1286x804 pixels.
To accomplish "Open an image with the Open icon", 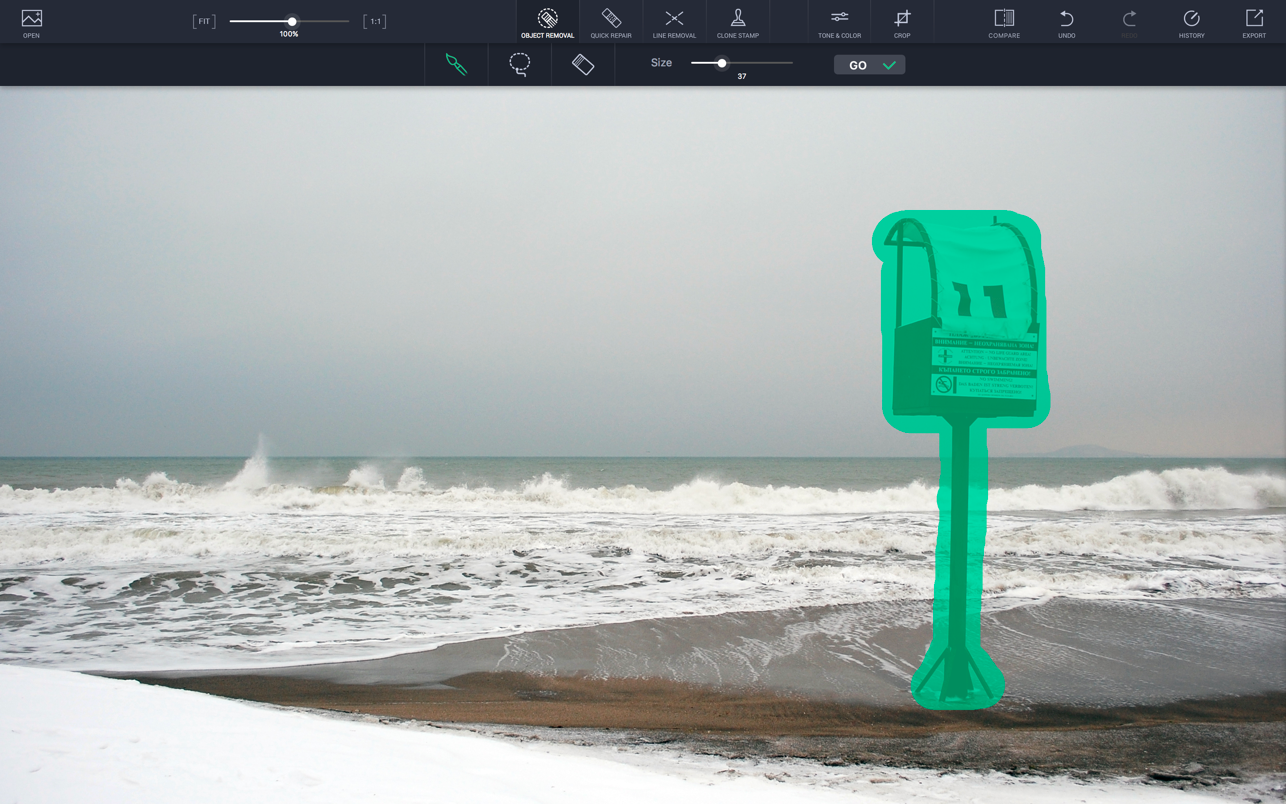I will pyautogui.click(x=31, y=22).
